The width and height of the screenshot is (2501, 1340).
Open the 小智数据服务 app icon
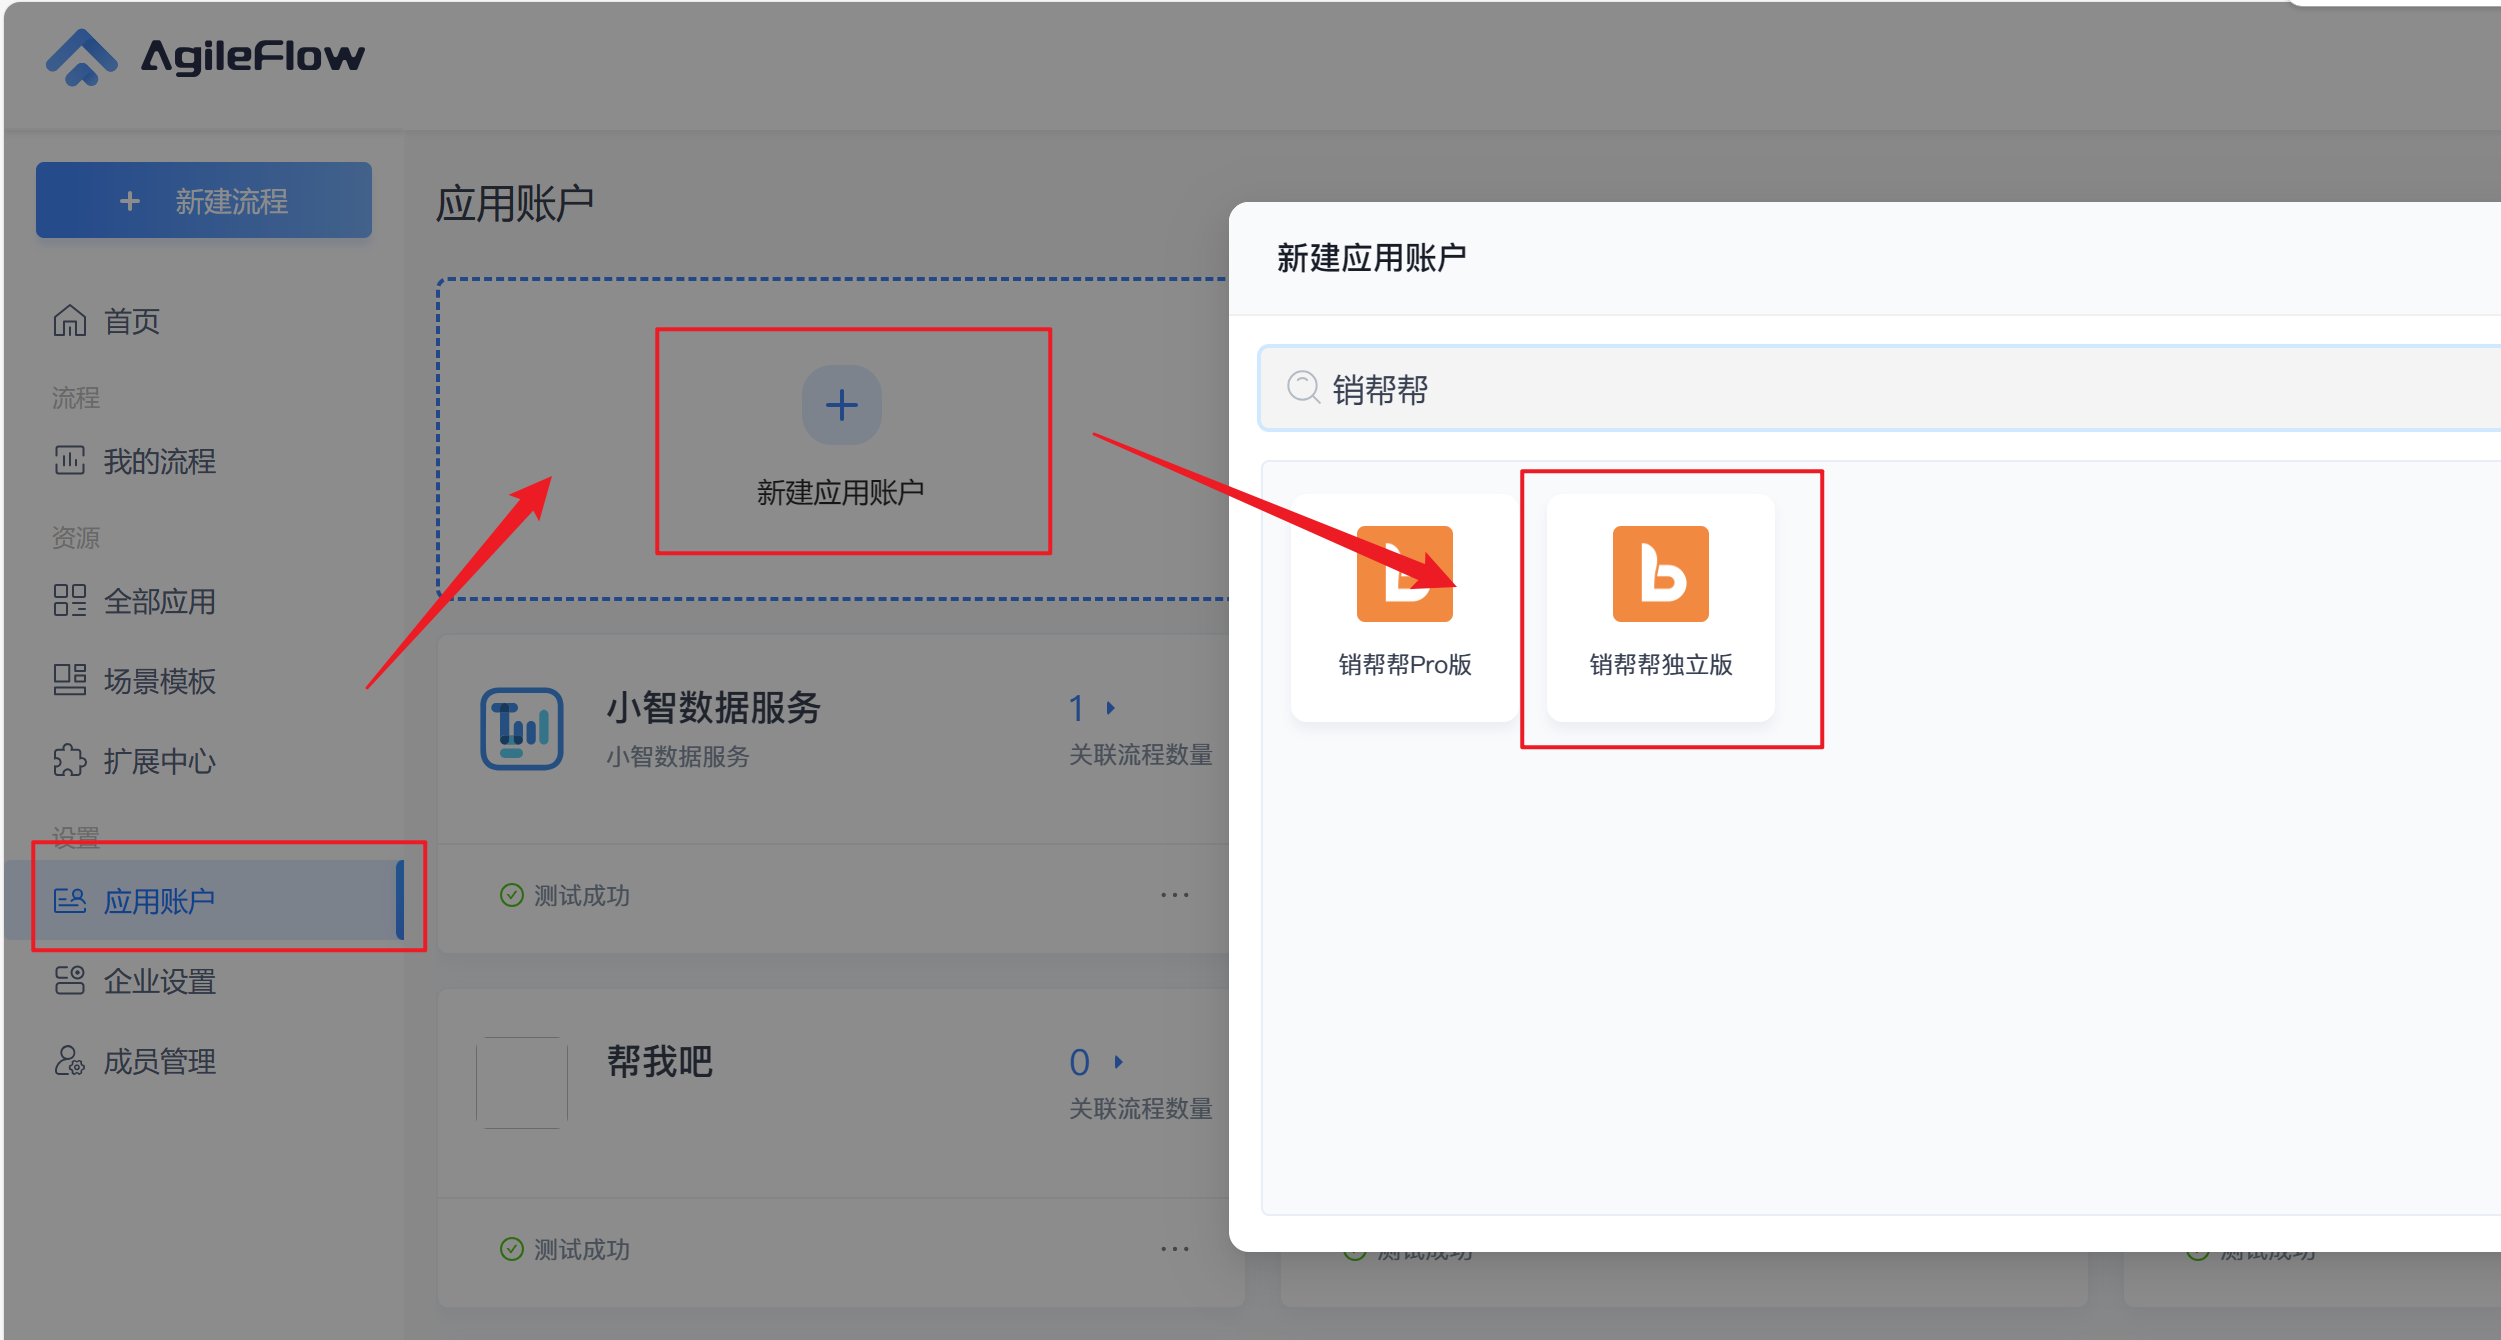[x=522, y=729]
